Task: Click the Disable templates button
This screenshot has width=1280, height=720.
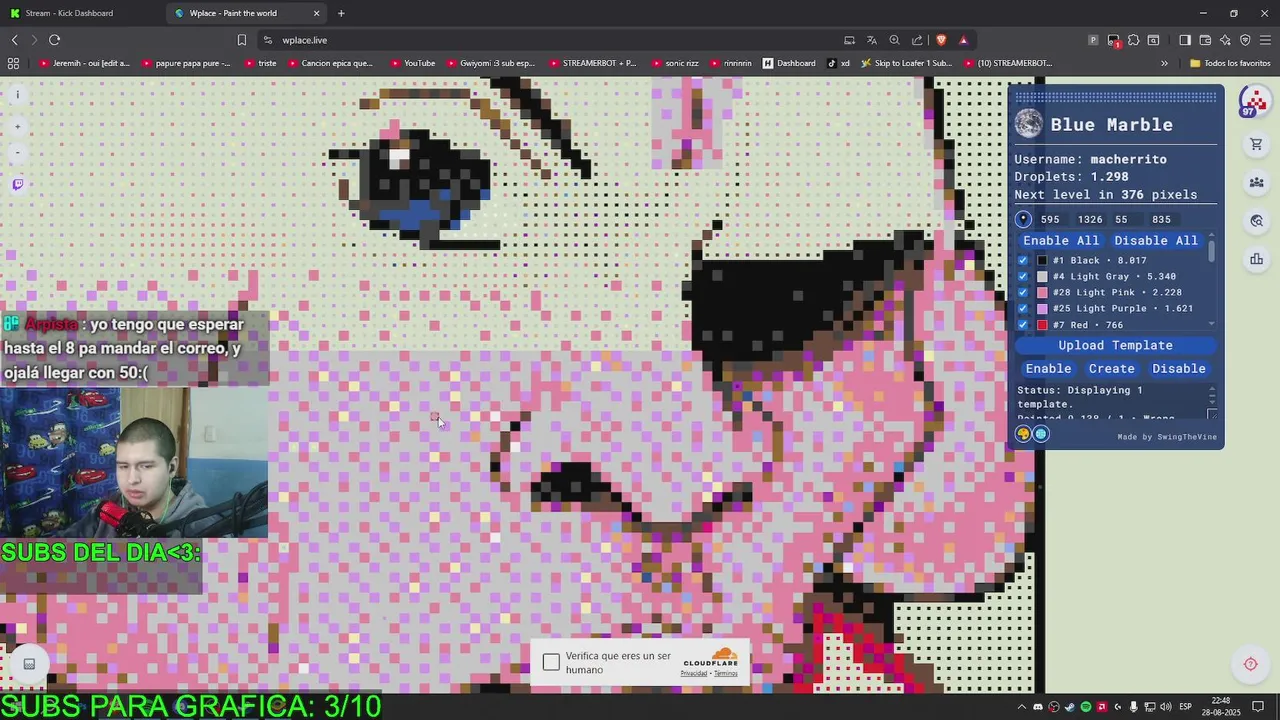Action: pyautogui.click(x=1179, y=368)
